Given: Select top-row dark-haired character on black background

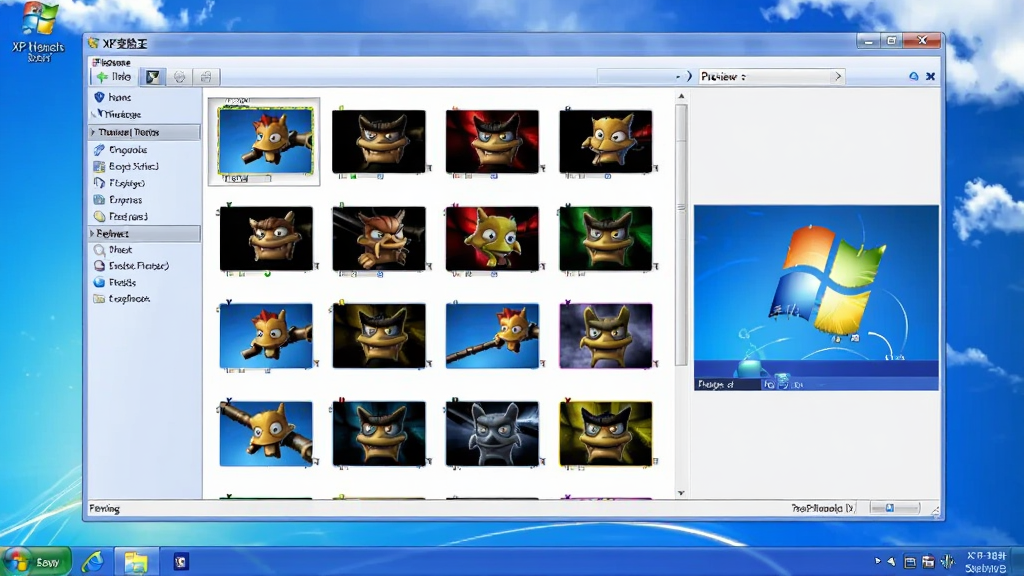Looking at the screenshot, I should pyautogui.click(x=379, y=142).
